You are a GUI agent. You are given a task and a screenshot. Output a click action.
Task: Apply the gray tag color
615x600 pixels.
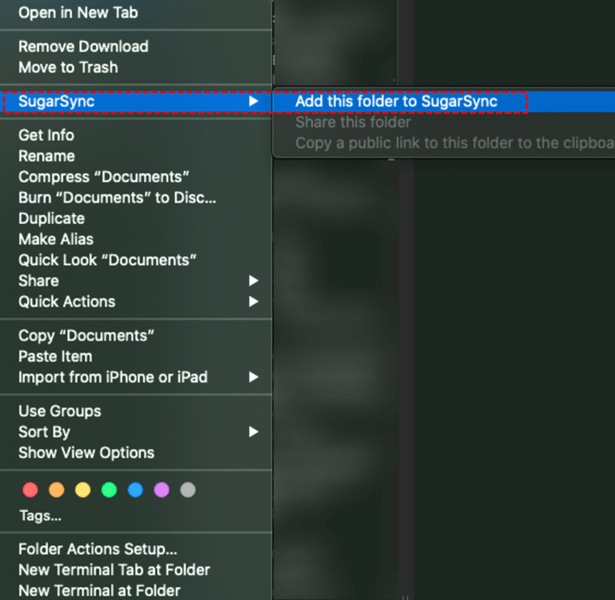coord(188,490)
